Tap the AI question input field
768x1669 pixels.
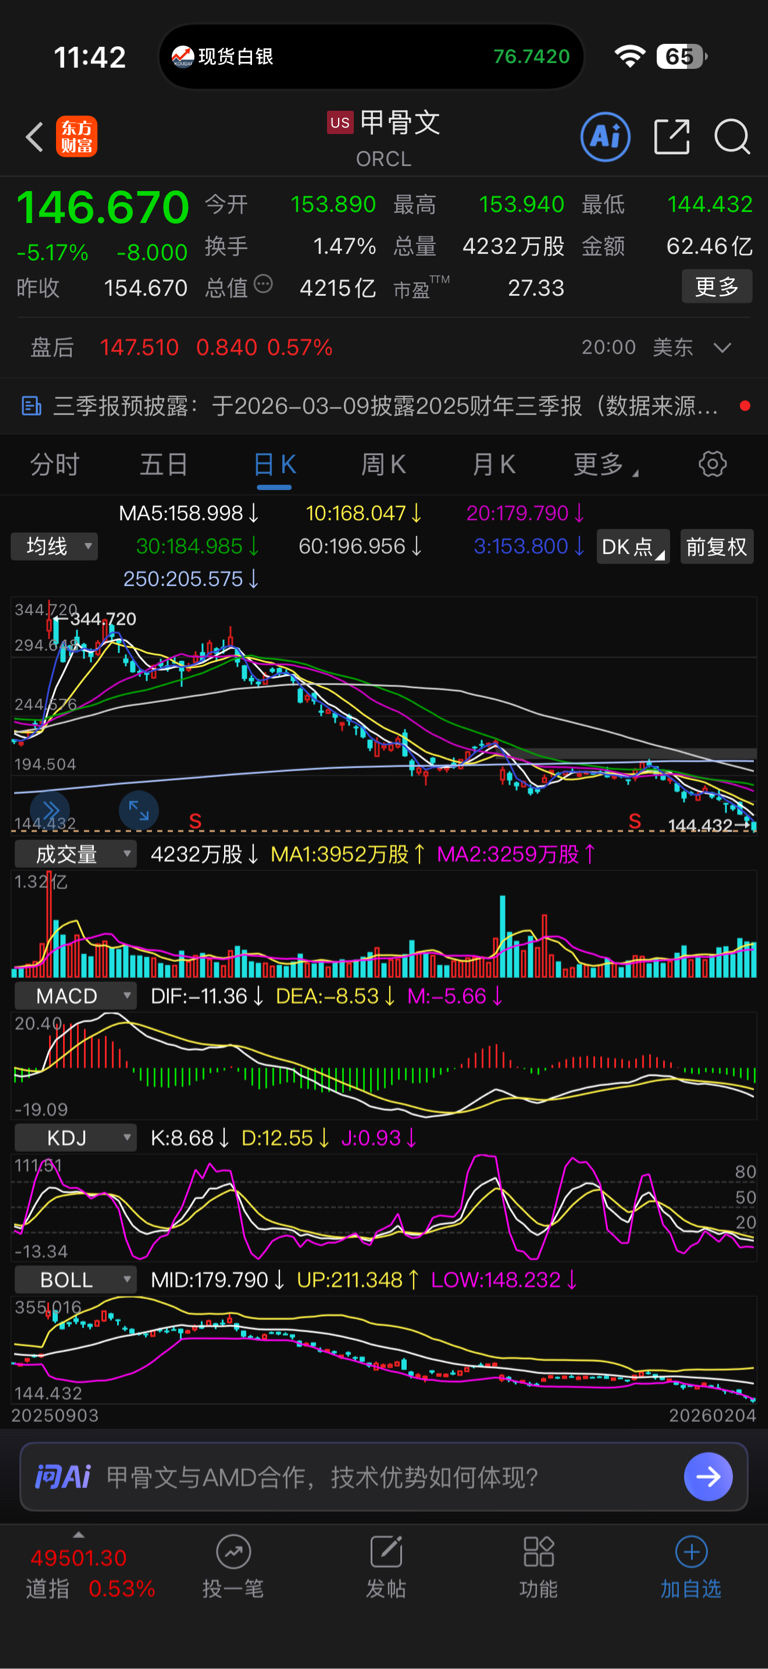coord(384,1477)
